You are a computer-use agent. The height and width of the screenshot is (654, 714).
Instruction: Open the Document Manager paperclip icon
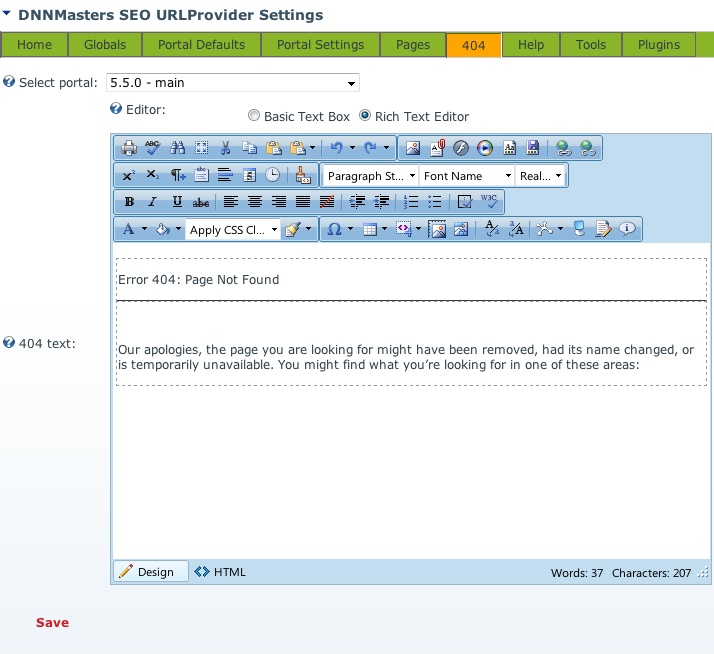(x=437, y=148)
